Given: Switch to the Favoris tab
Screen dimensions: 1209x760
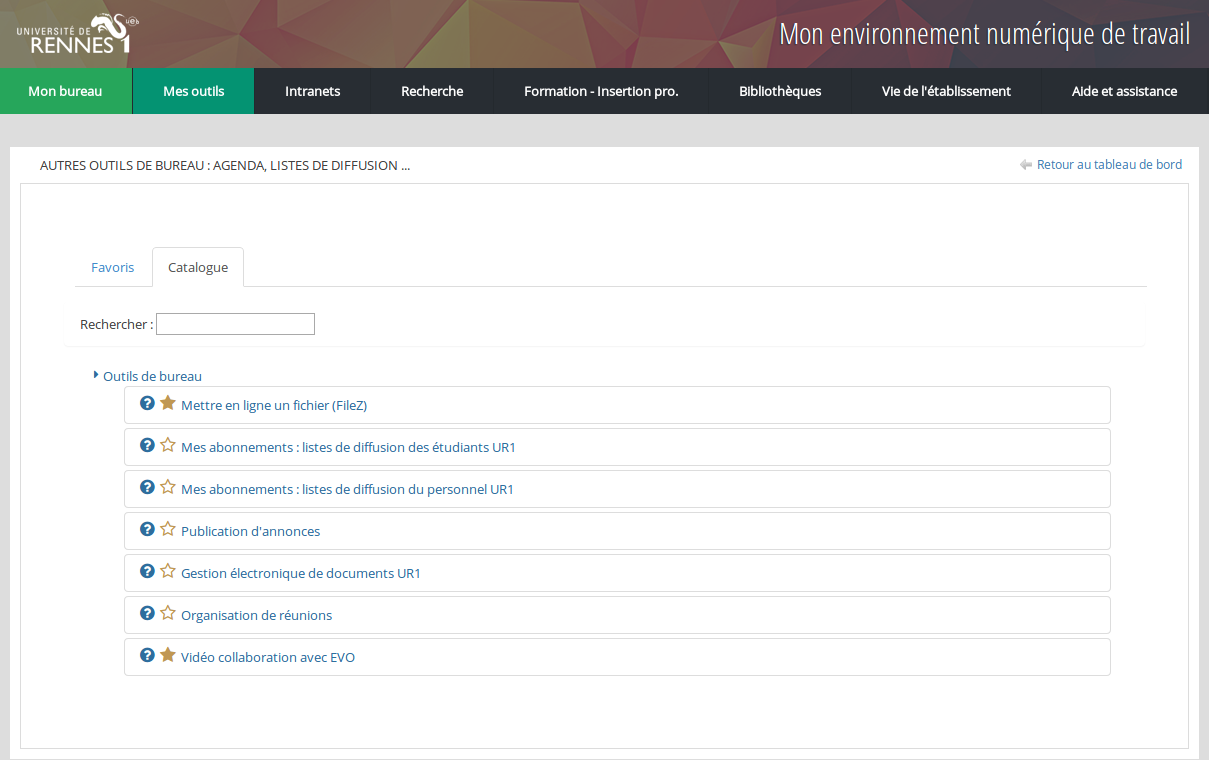Looking at the screenshot, I should point(112,267).
